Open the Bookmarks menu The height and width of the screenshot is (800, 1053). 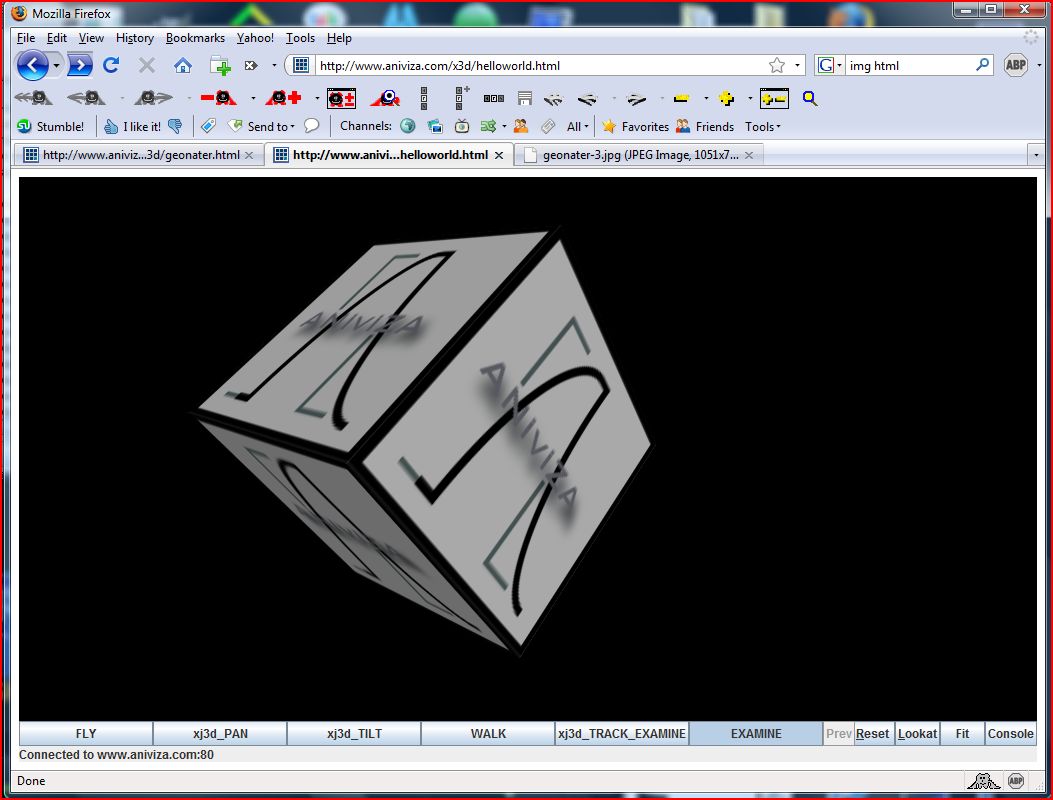click(195, 38)
